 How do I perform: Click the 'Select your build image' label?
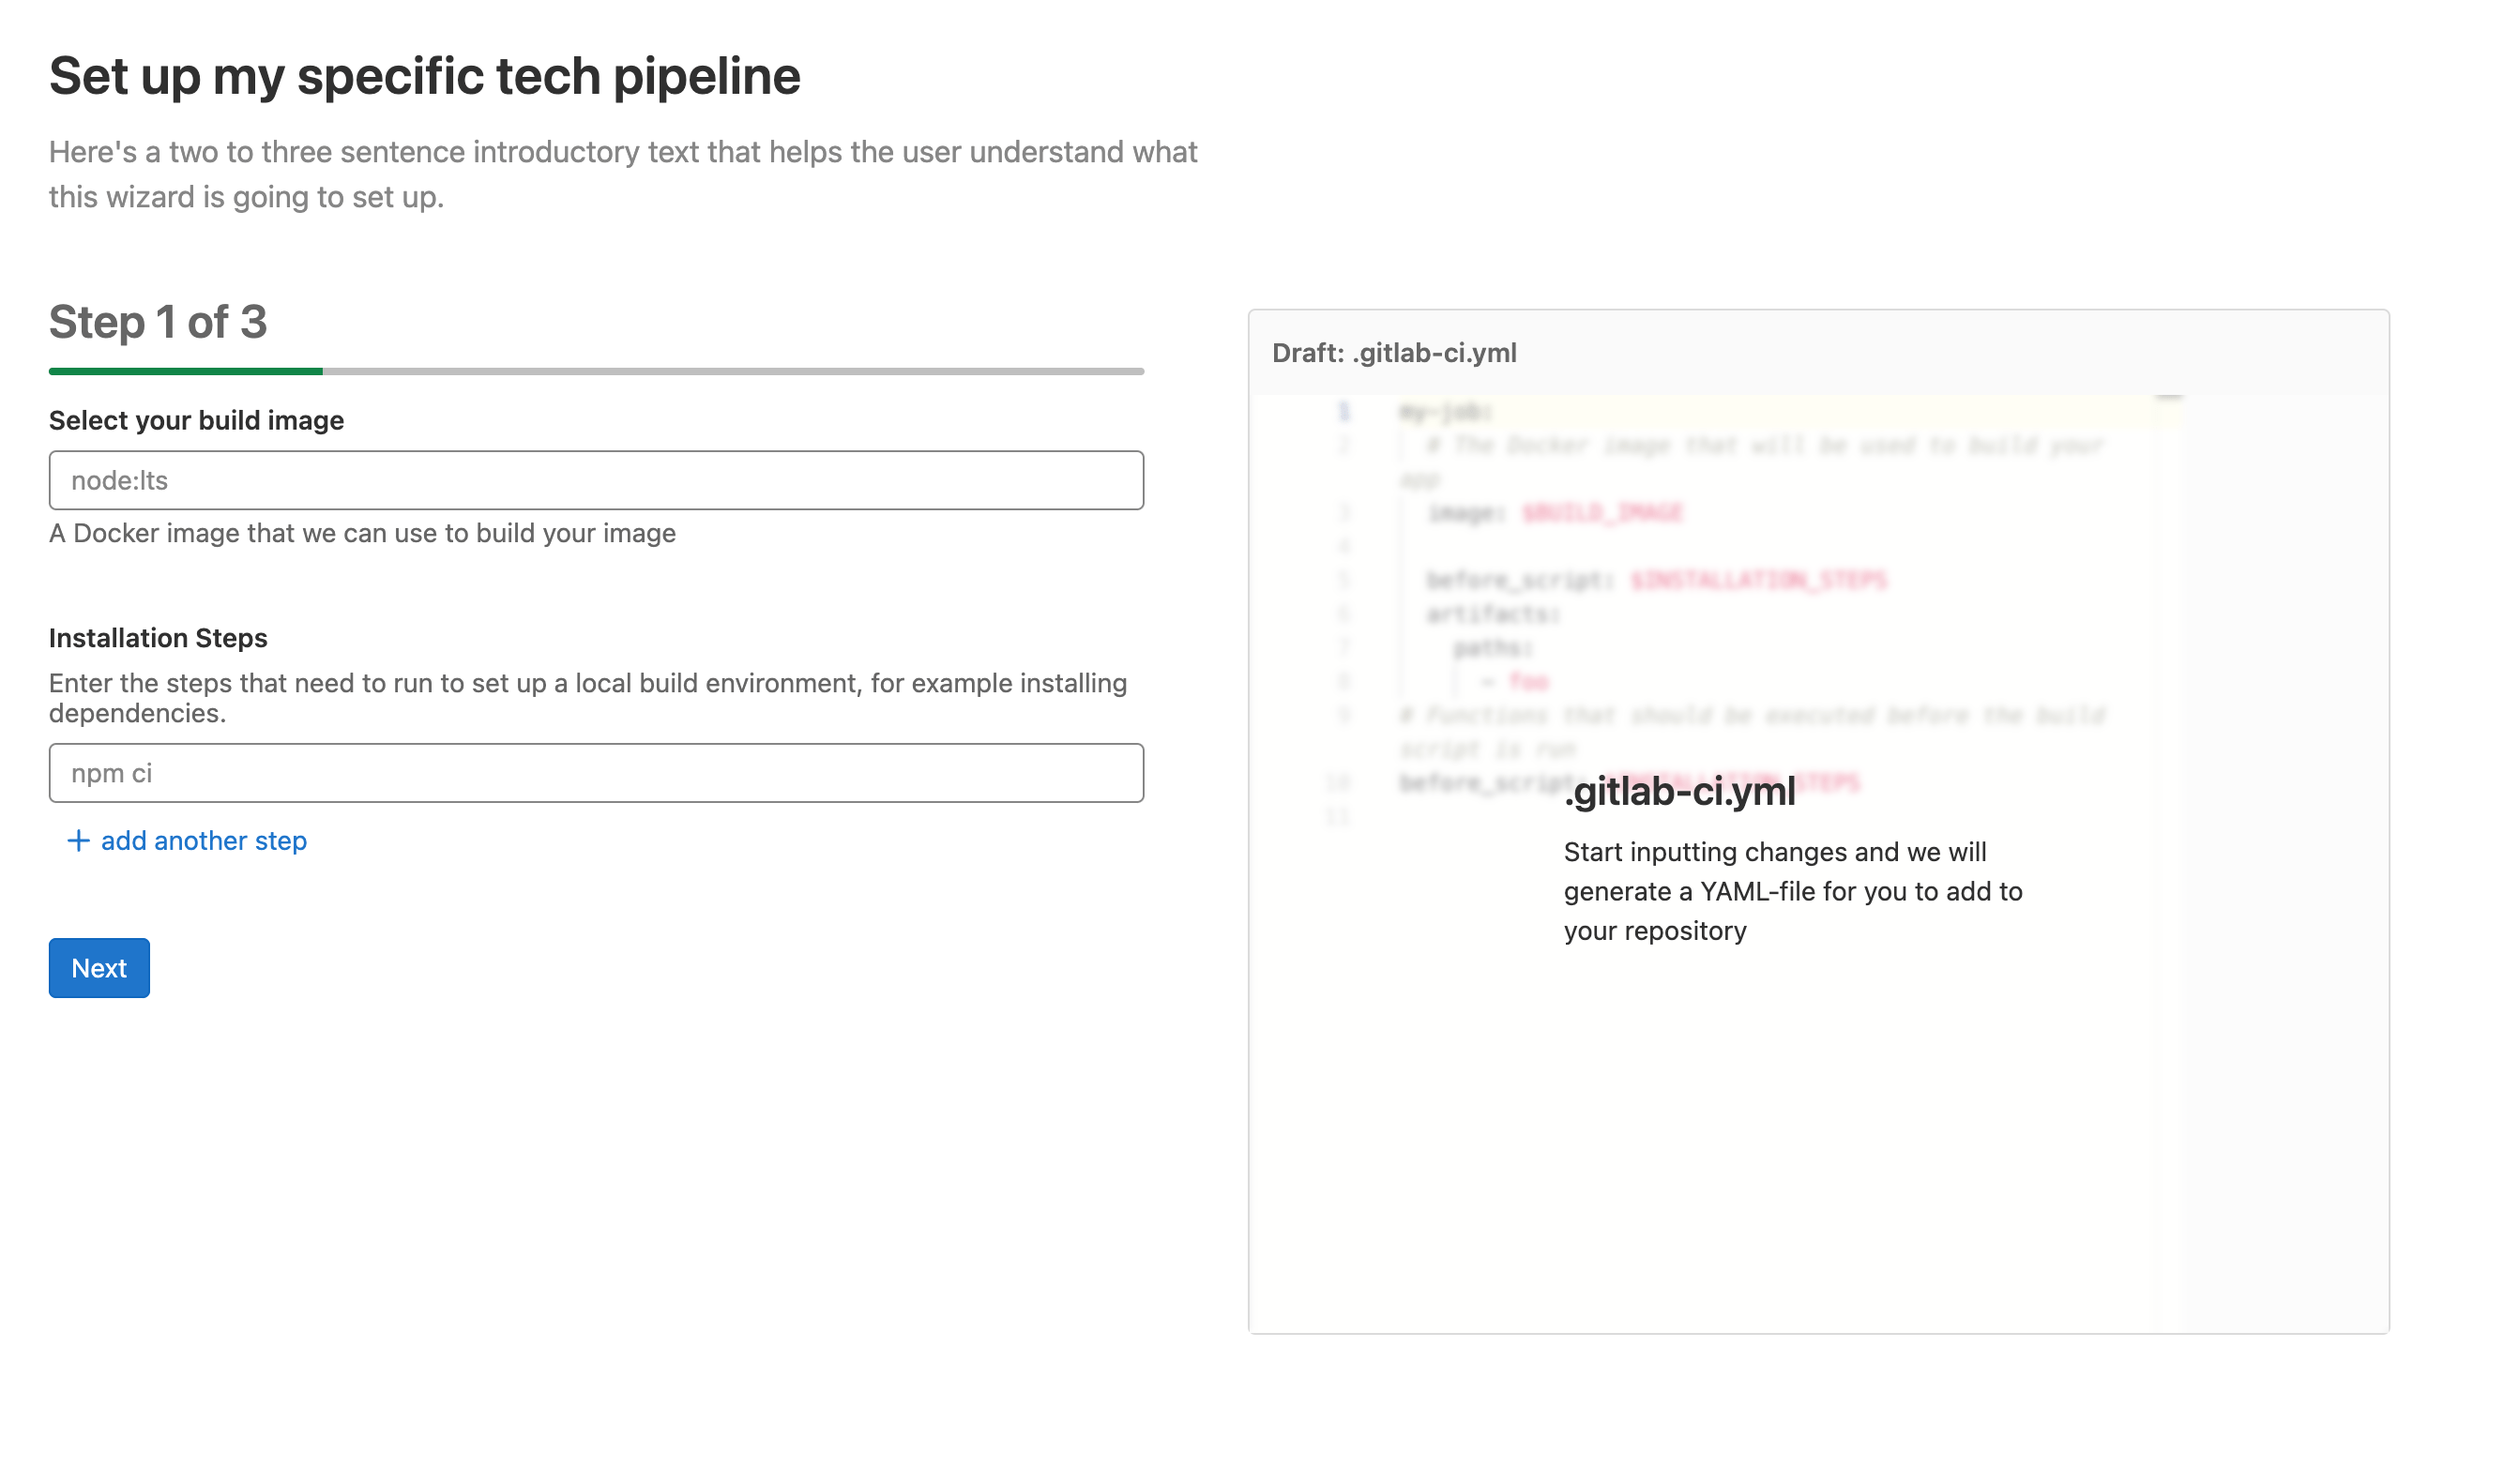(196, 420)
